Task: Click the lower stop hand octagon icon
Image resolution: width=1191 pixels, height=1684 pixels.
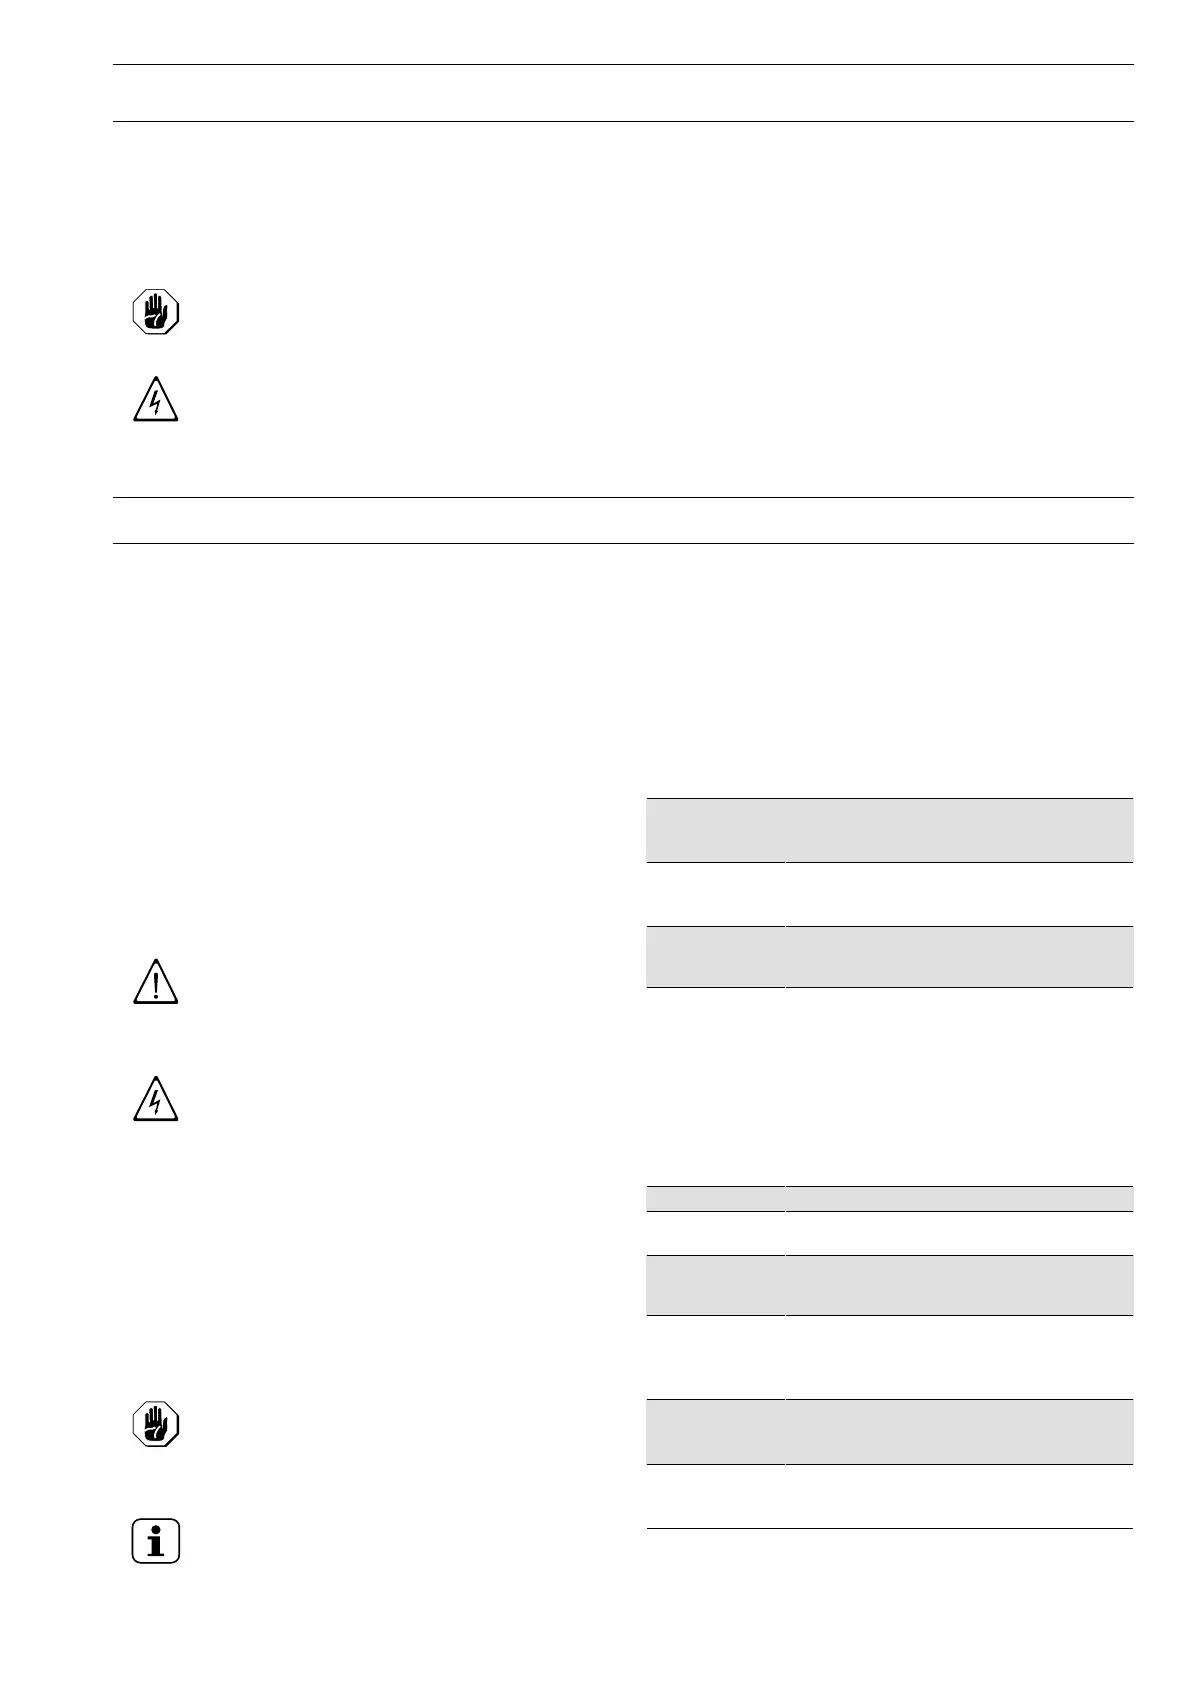Action: [x=155, y=1424]
